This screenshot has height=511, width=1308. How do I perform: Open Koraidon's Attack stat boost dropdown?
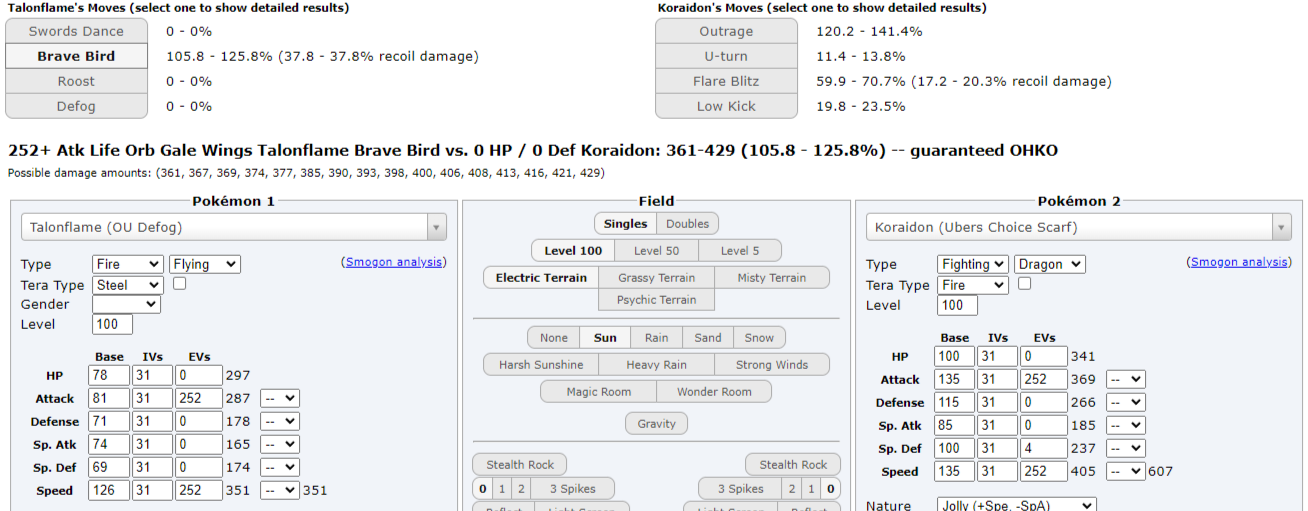click(x=1125, y=380)
